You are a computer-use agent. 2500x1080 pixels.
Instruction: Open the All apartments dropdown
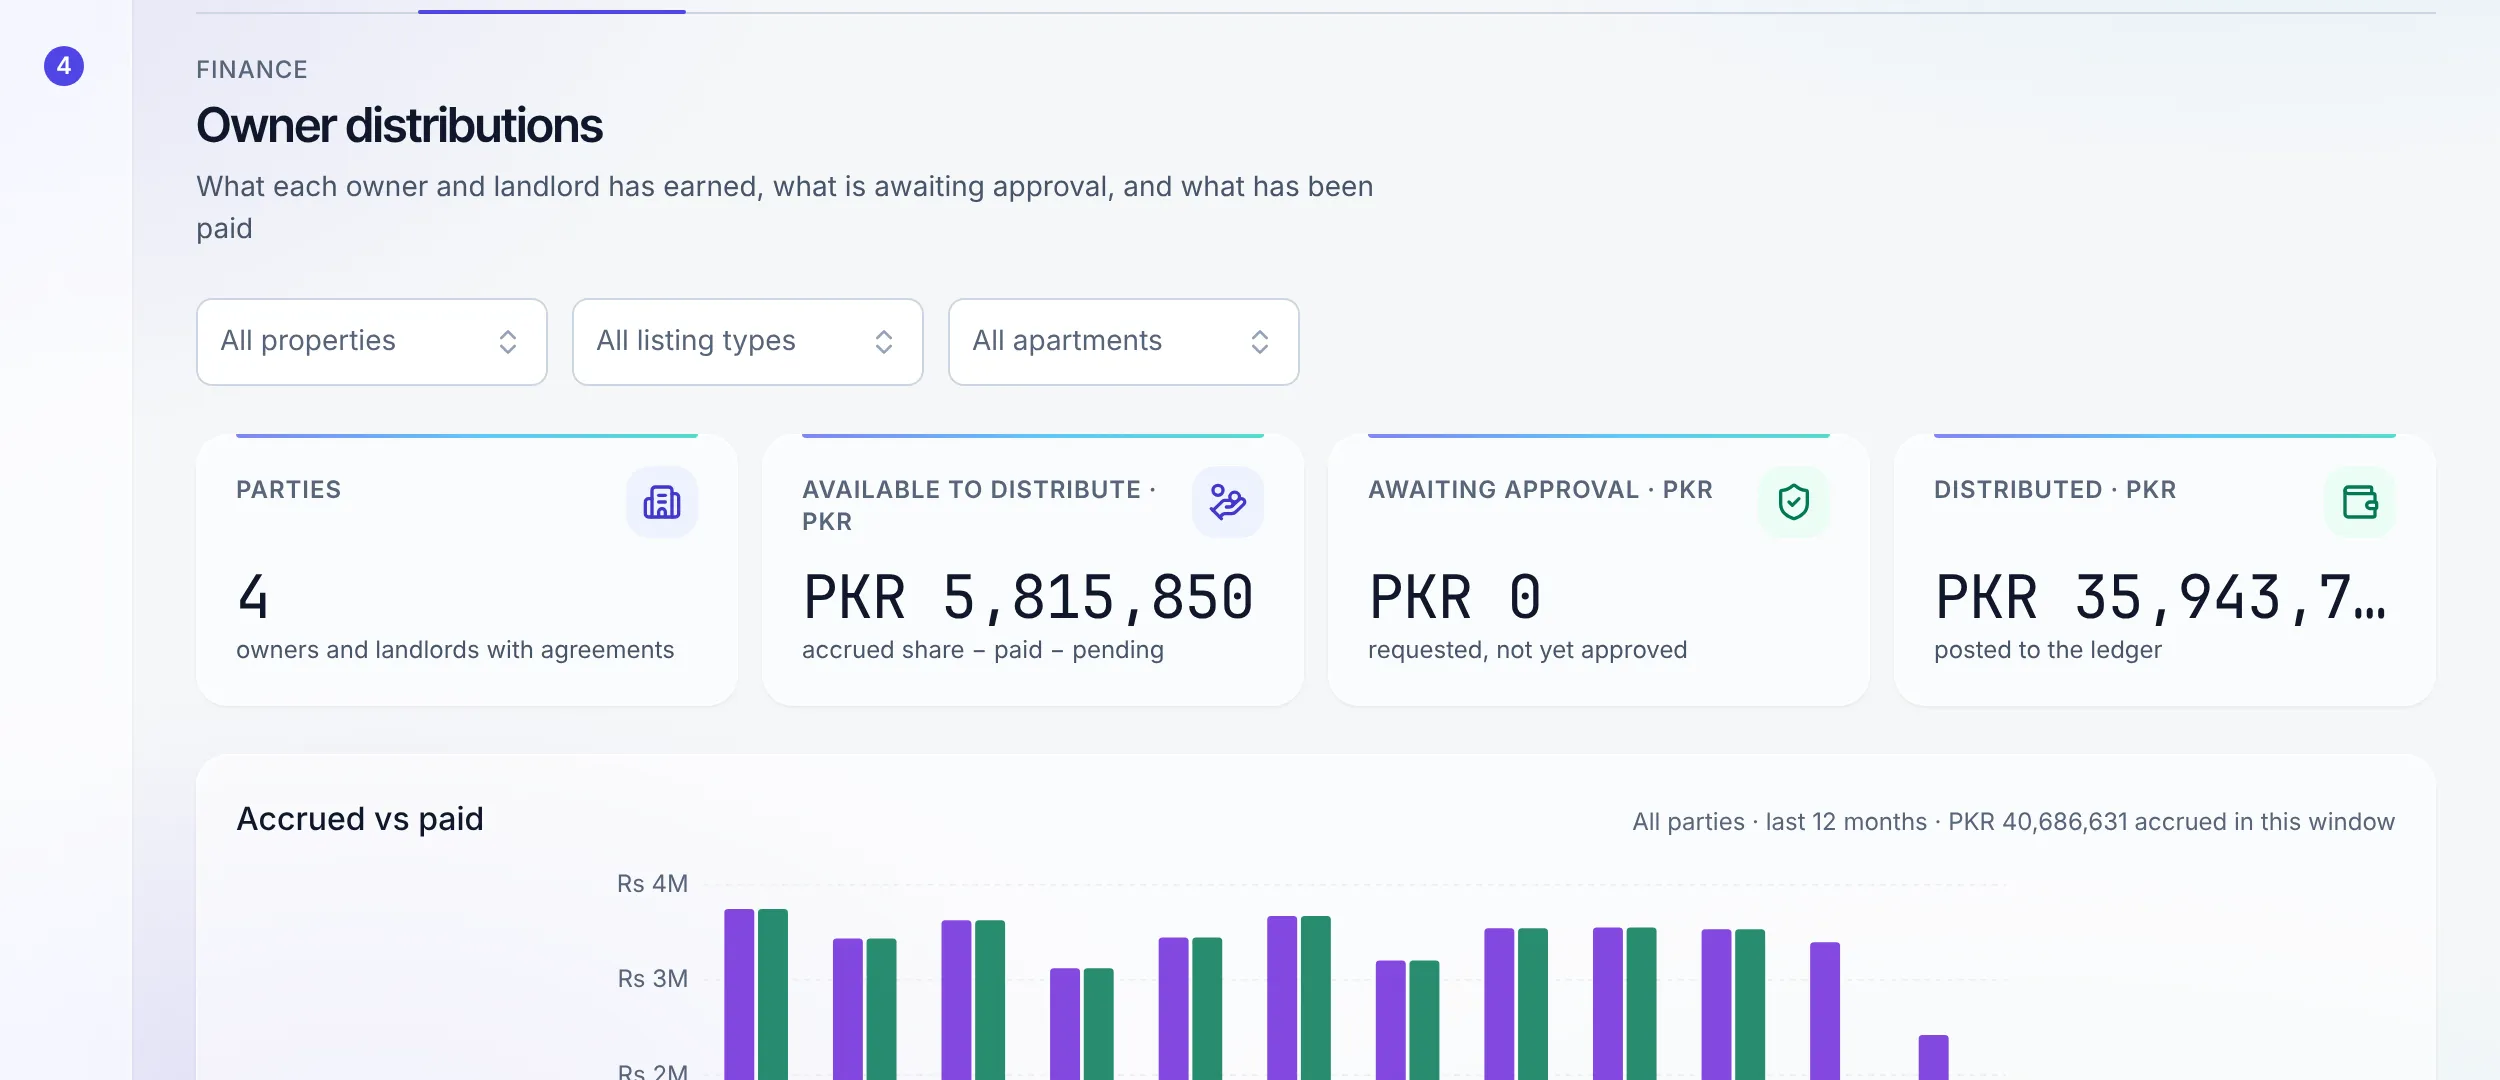(1124, 342)
